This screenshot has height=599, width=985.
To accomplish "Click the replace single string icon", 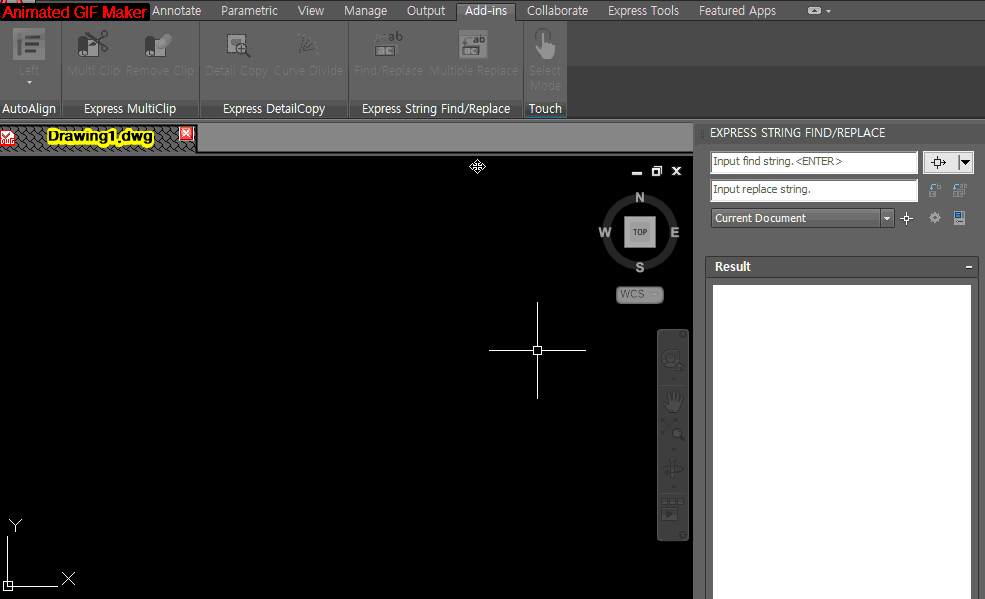I will [935, 190].
